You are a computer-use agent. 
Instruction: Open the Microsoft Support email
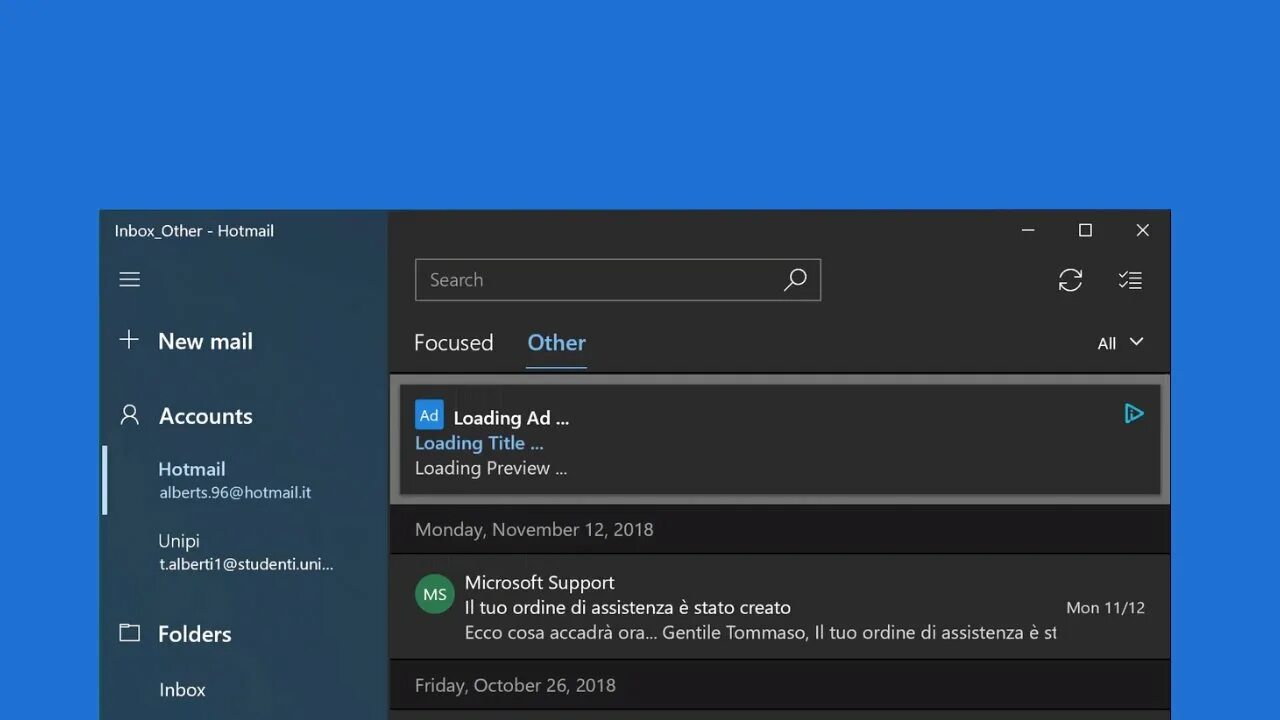coord(780,607)
